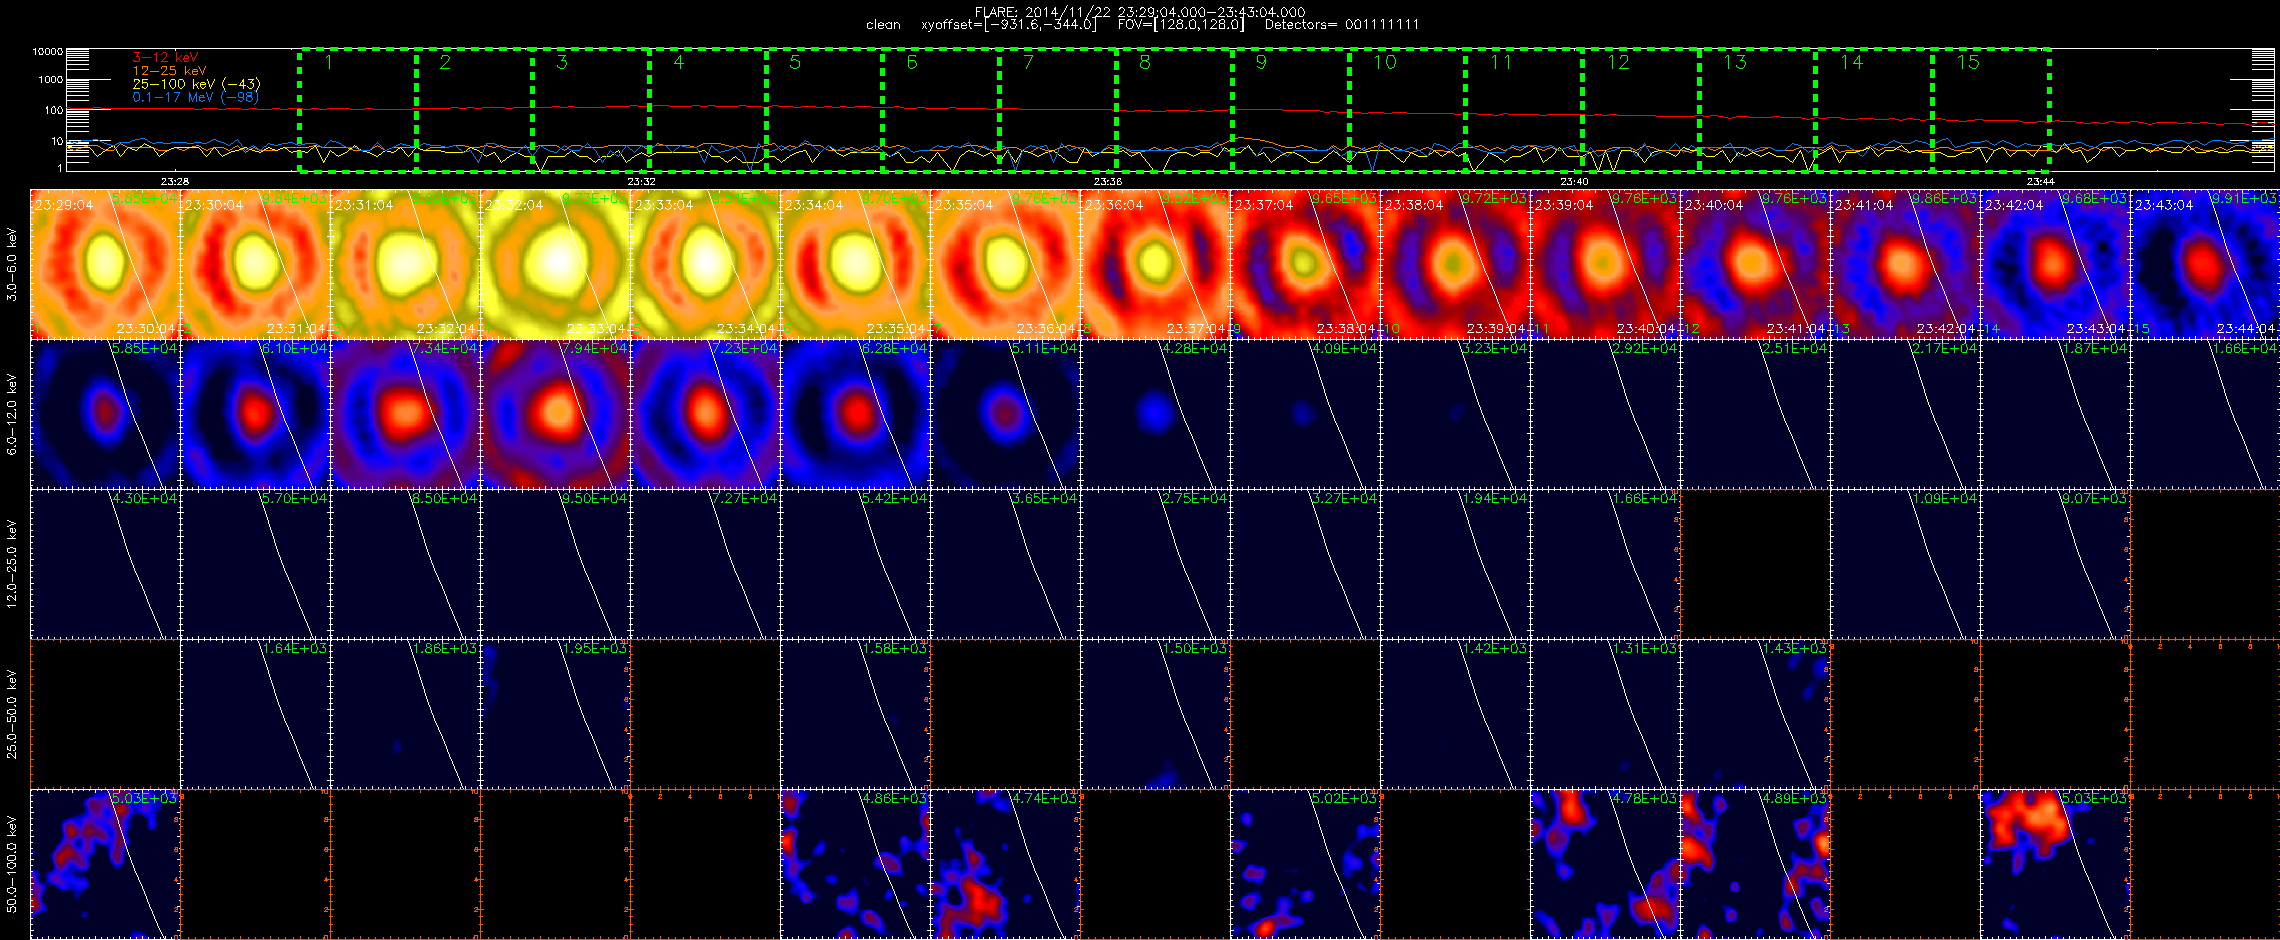Open the 3-6 keV image starting 23:42:04
2280x940 pixels.
(2055, 264)
